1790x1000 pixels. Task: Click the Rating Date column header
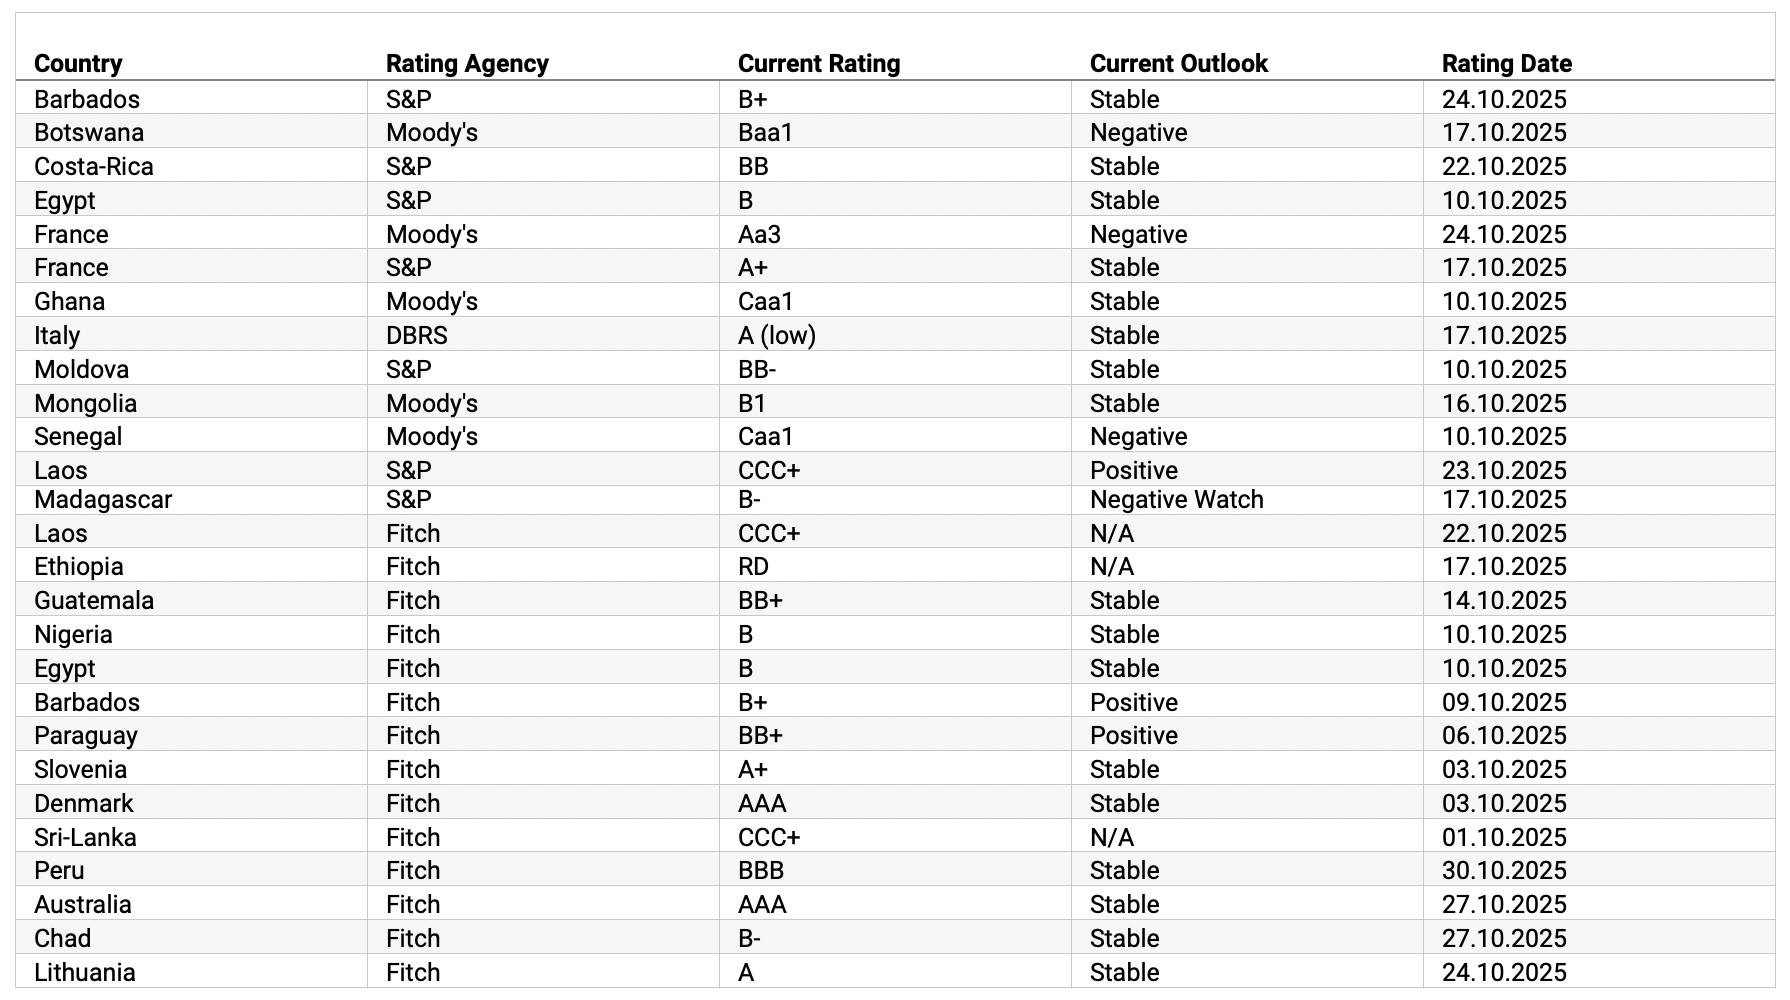click(x=1506, y=64)
